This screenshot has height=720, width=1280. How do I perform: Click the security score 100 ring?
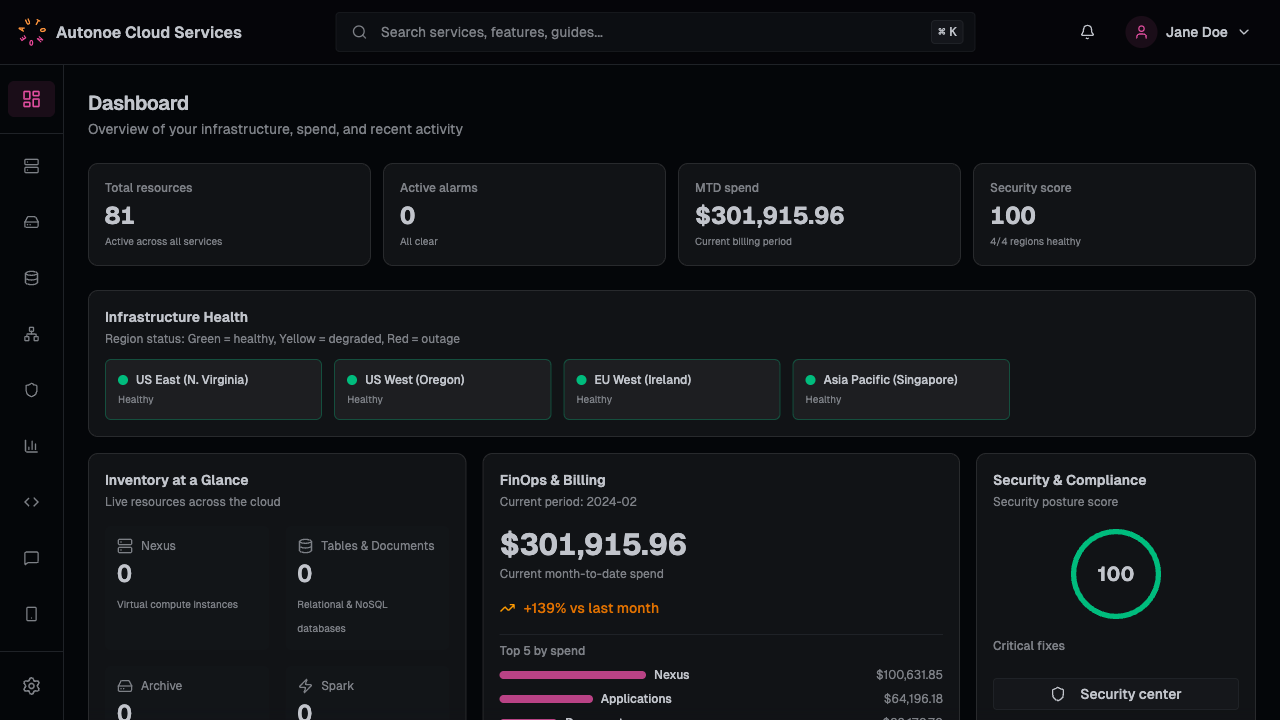(1116, 574)
